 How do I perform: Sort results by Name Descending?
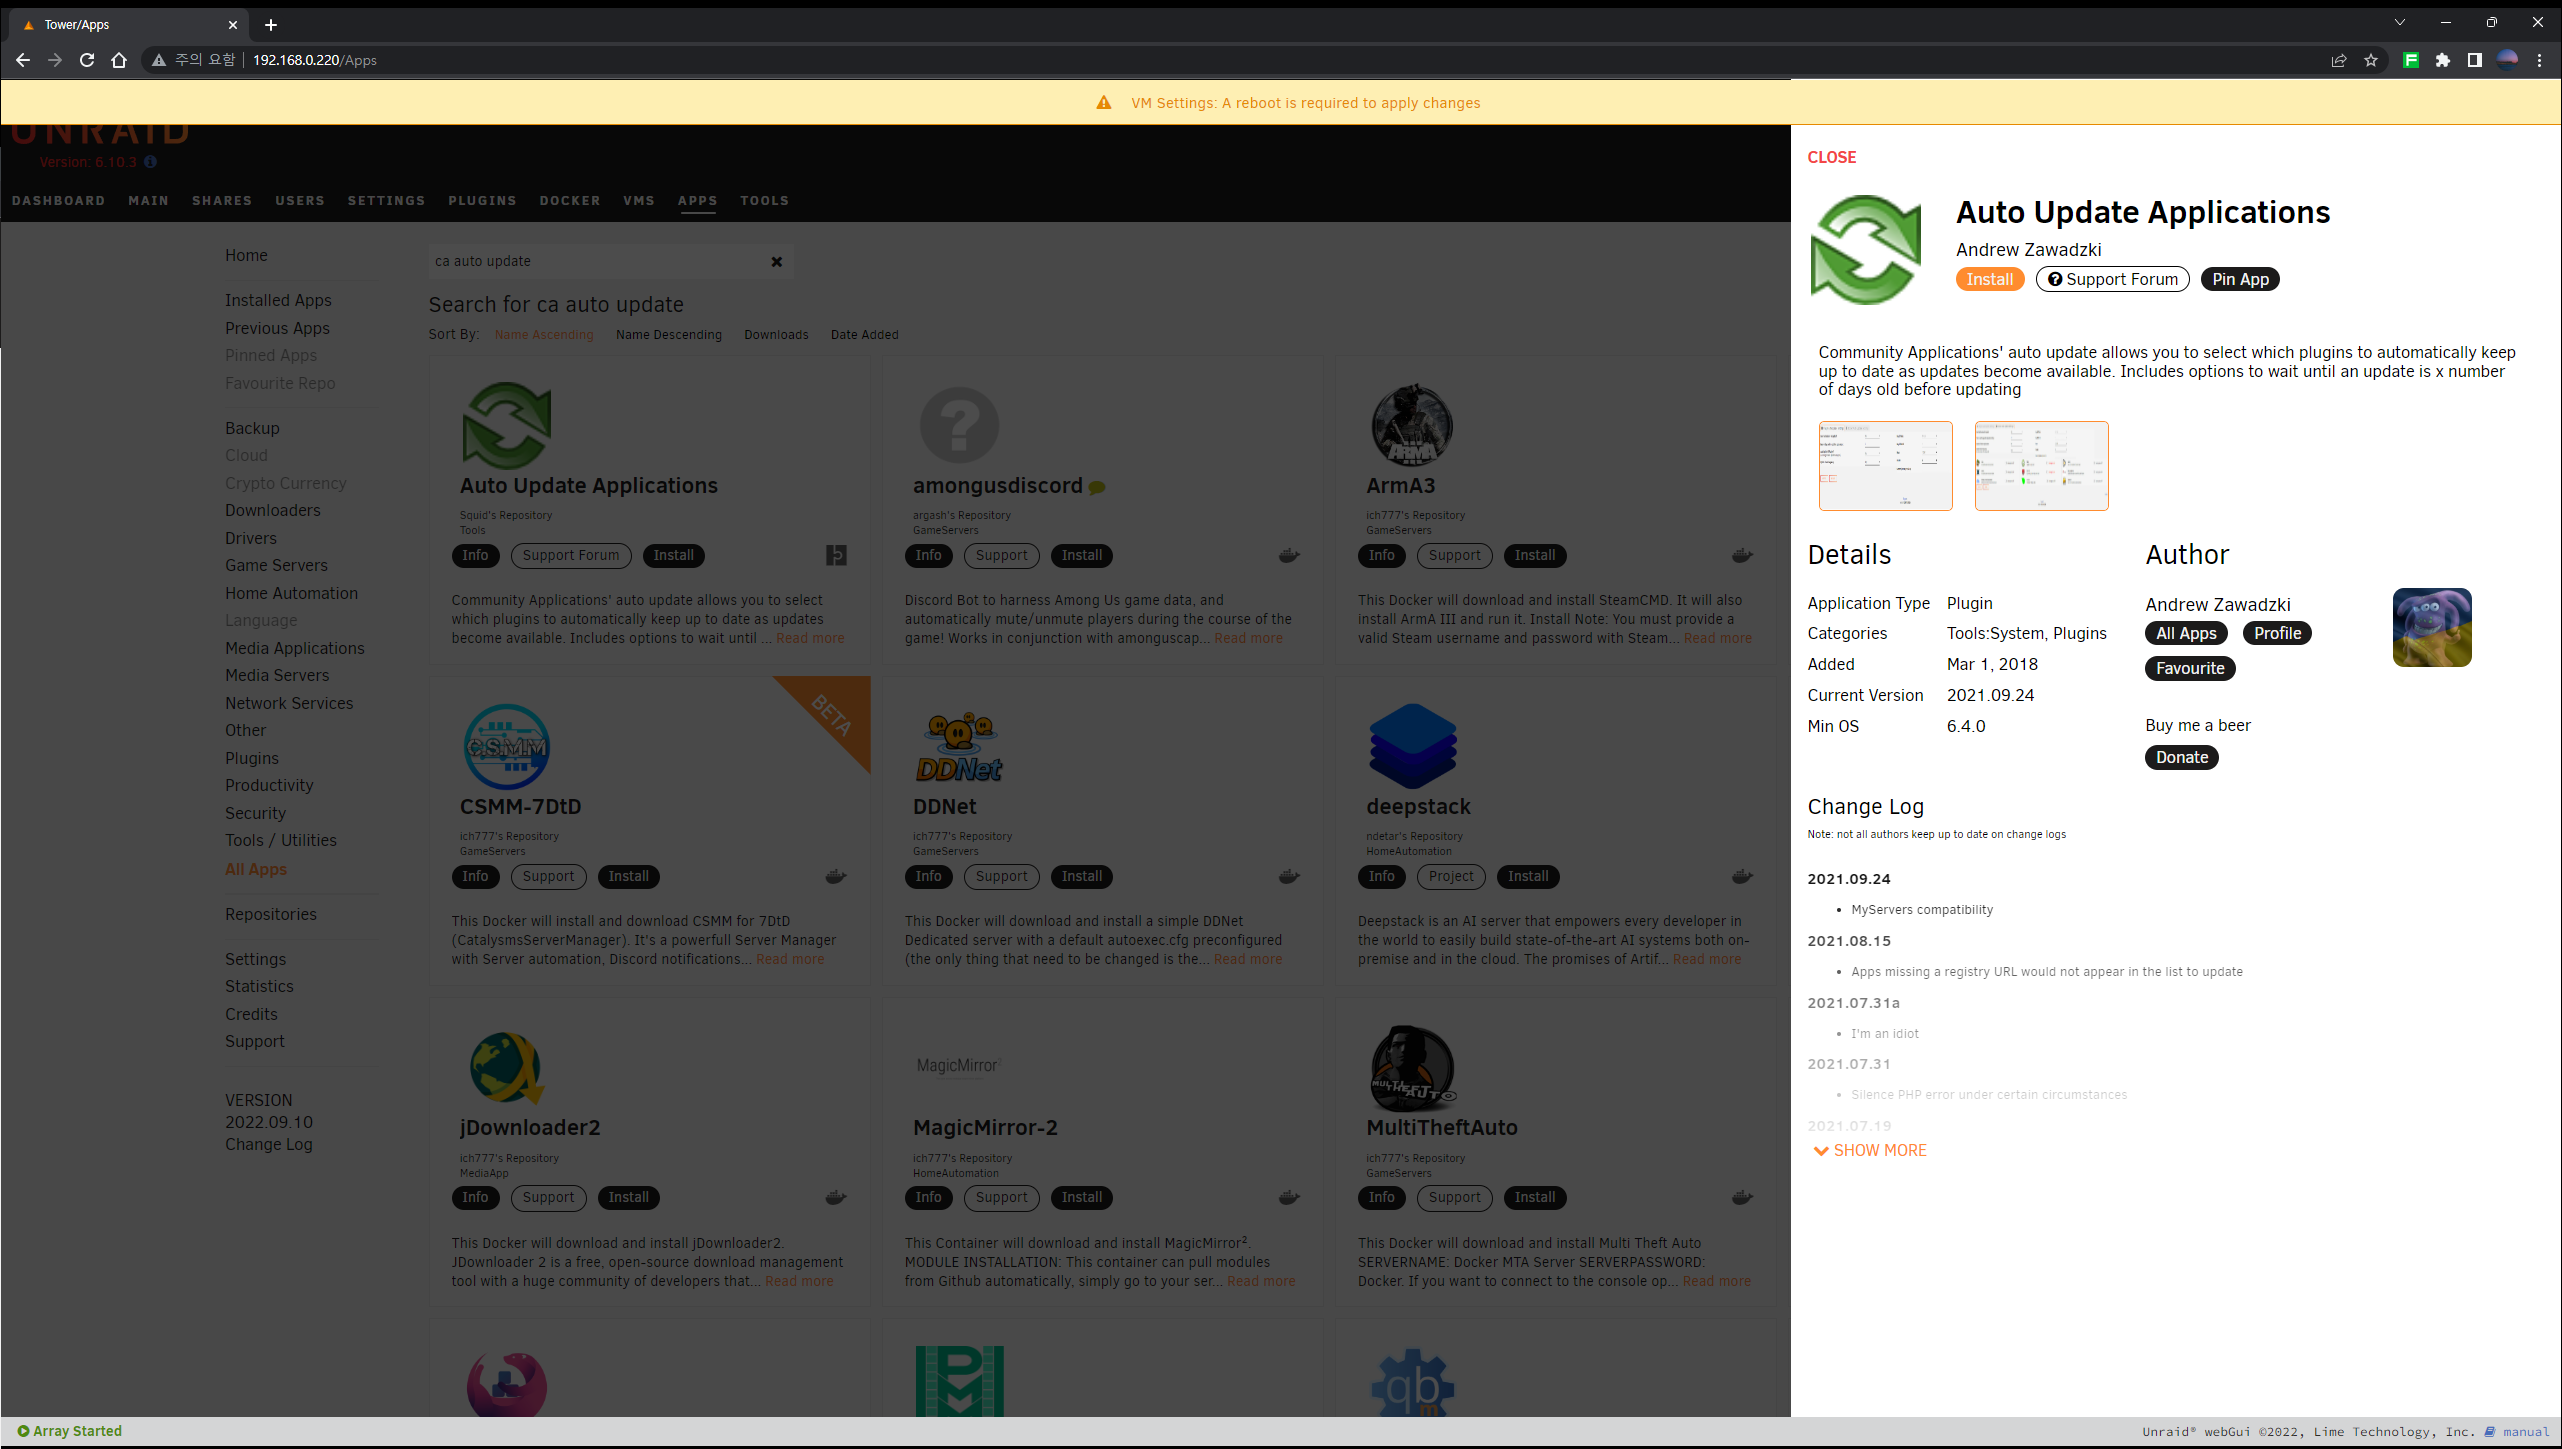click(668, 335)
